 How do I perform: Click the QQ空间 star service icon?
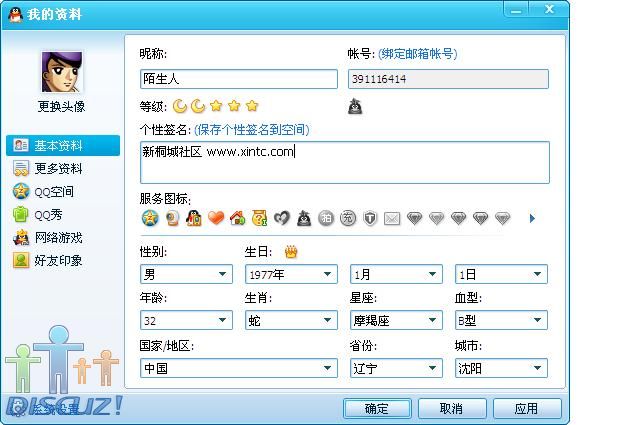[150, 218]
